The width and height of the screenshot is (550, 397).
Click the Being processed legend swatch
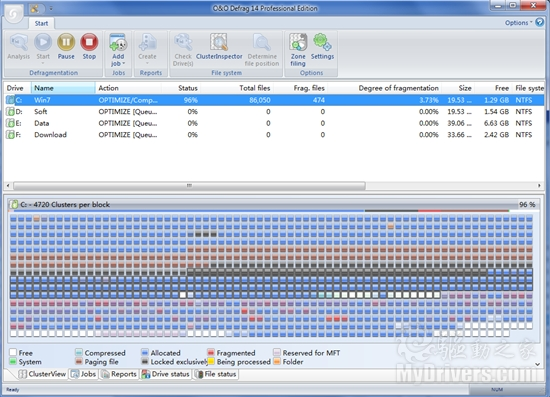click(211, 361)
